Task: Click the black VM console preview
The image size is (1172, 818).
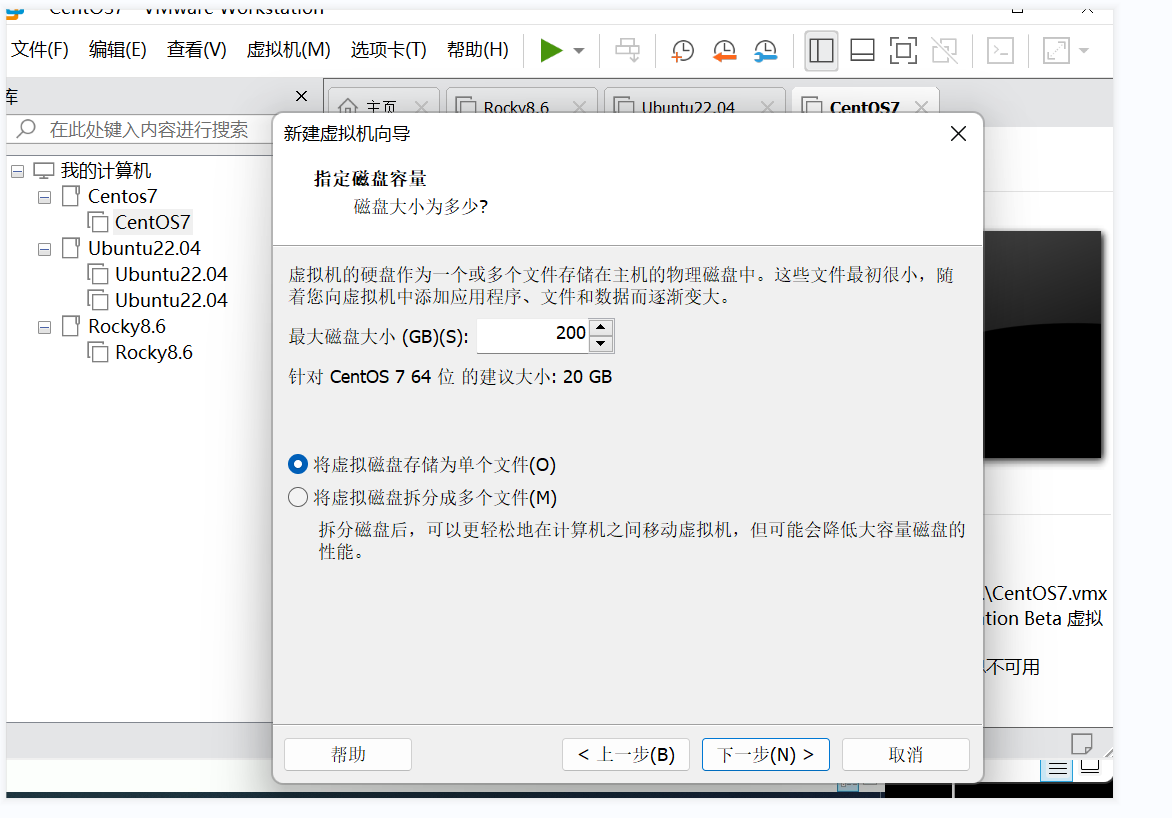Action: (1042, 344)
